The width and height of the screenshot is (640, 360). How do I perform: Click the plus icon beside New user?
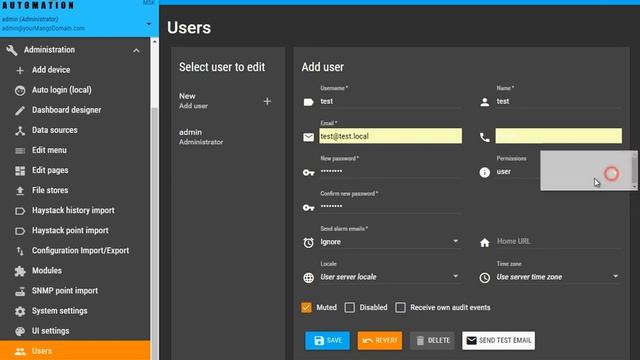point(267,101)
